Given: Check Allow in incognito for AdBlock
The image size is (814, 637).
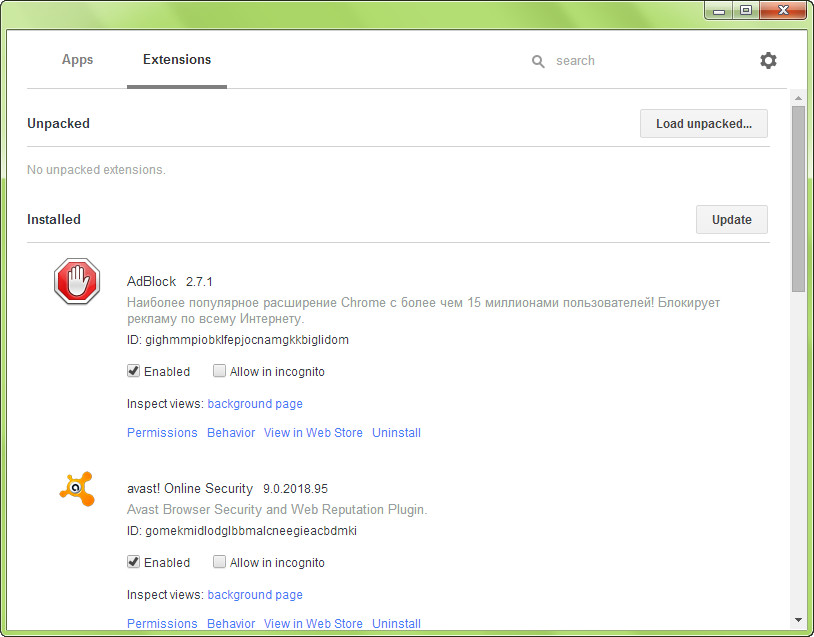Looking at the screenshot, I should point(219,371).
